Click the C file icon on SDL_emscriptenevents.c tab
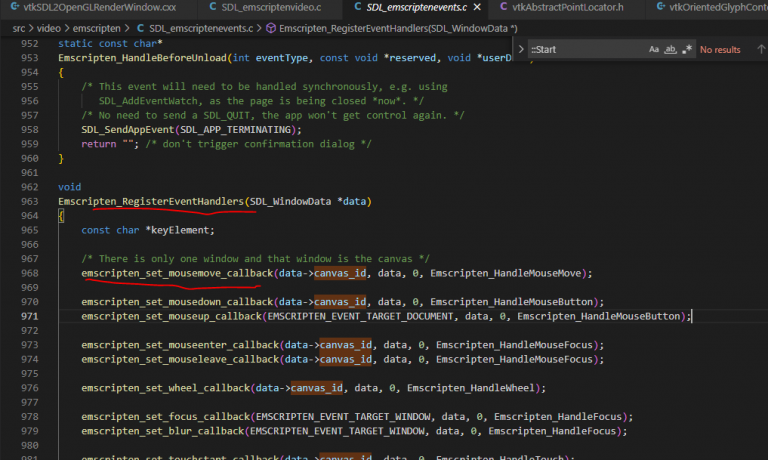Screen dimensions: 768x460 (358, 7)
